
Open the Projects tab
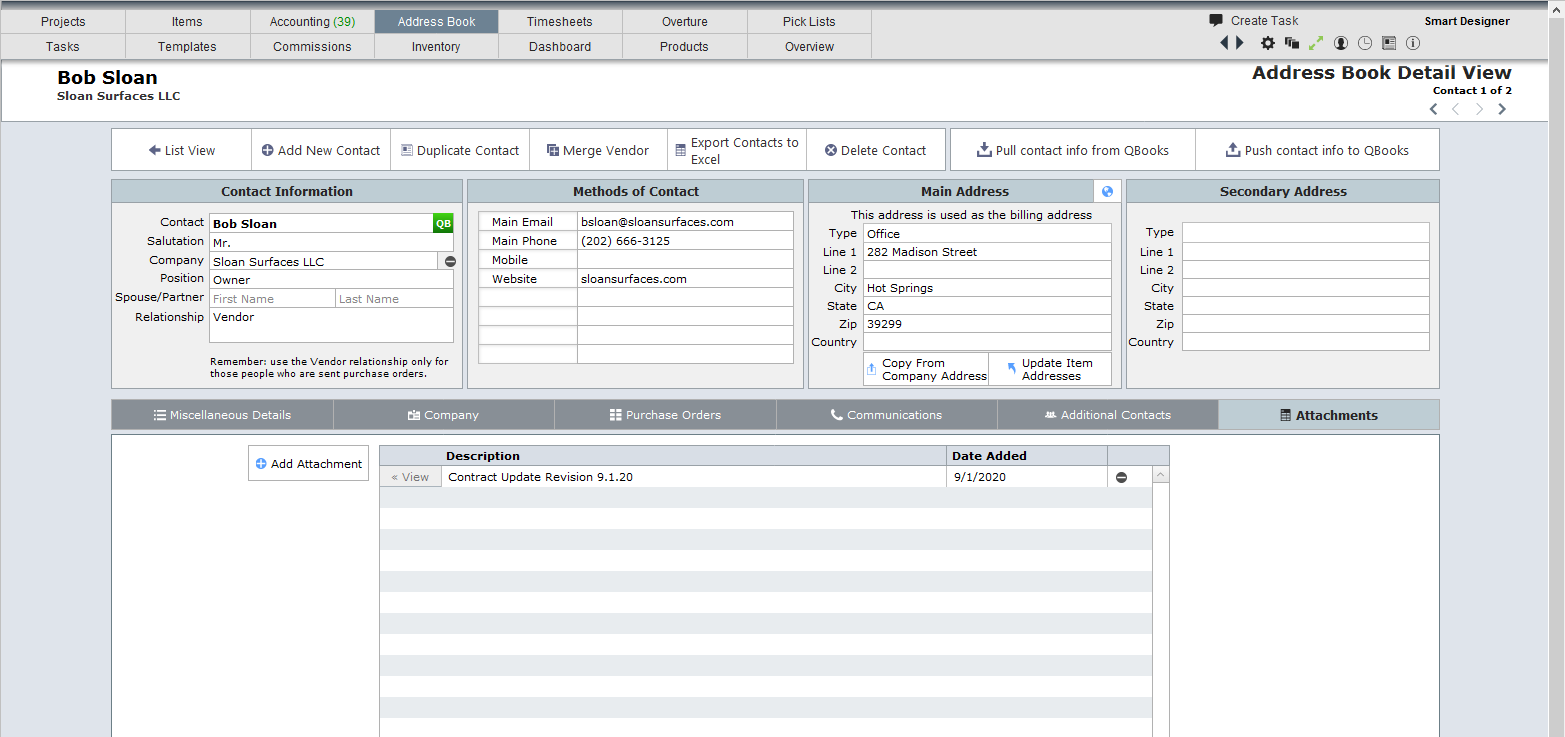[x=63, y=21]
